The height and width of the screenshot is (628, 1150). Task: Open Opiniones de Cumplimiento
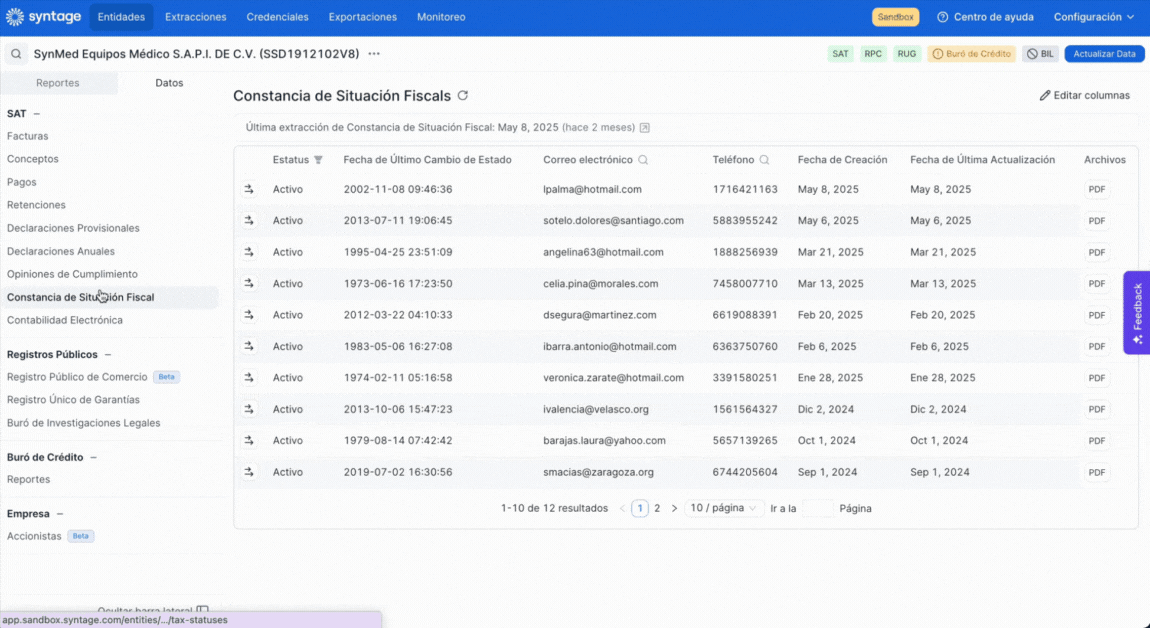point(73,274)
